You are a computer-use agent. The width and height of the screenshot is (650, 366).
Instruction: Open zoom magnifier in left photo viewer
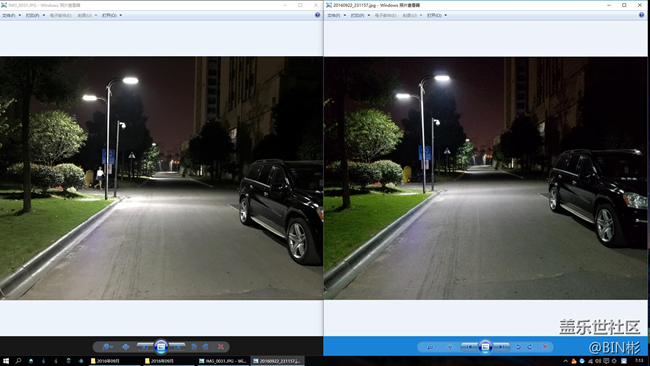coord(107,347)
